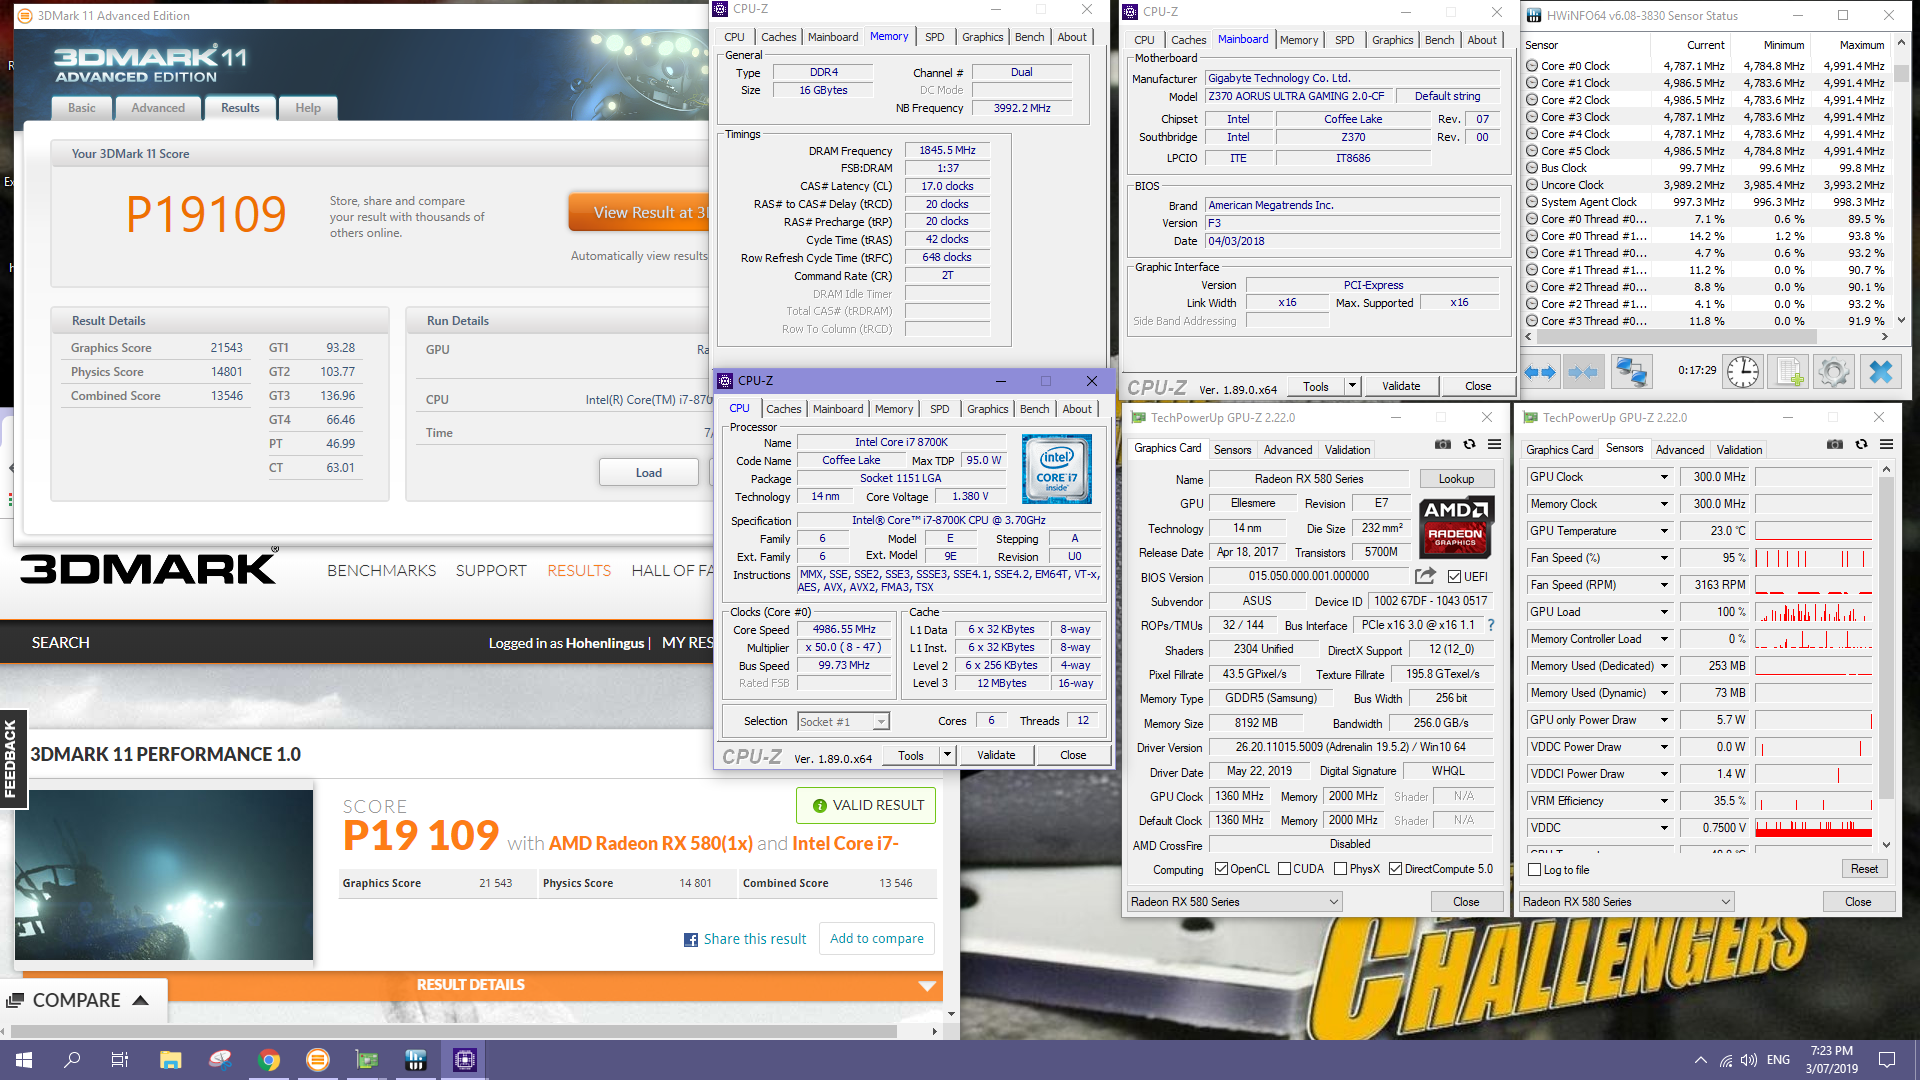Viewport: 1920px width, 1080px height.
Task: Open Fan Speed (RPM) sensor dropdown
Action: point(1664,585)
